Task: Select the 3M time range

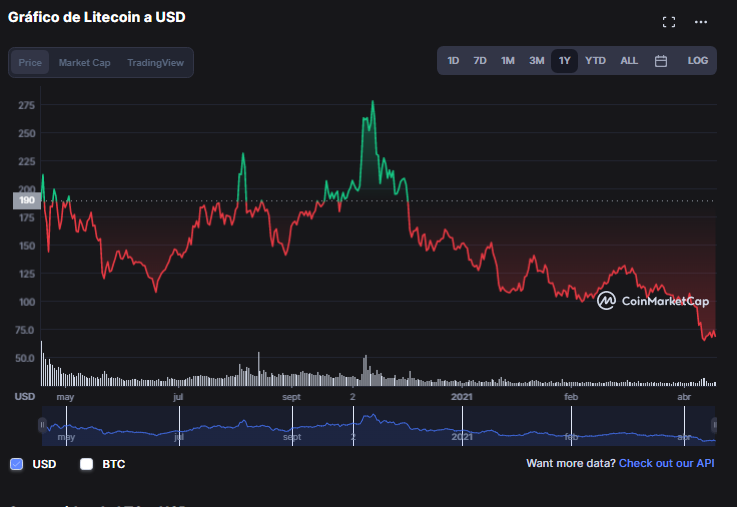Action: 536,61
